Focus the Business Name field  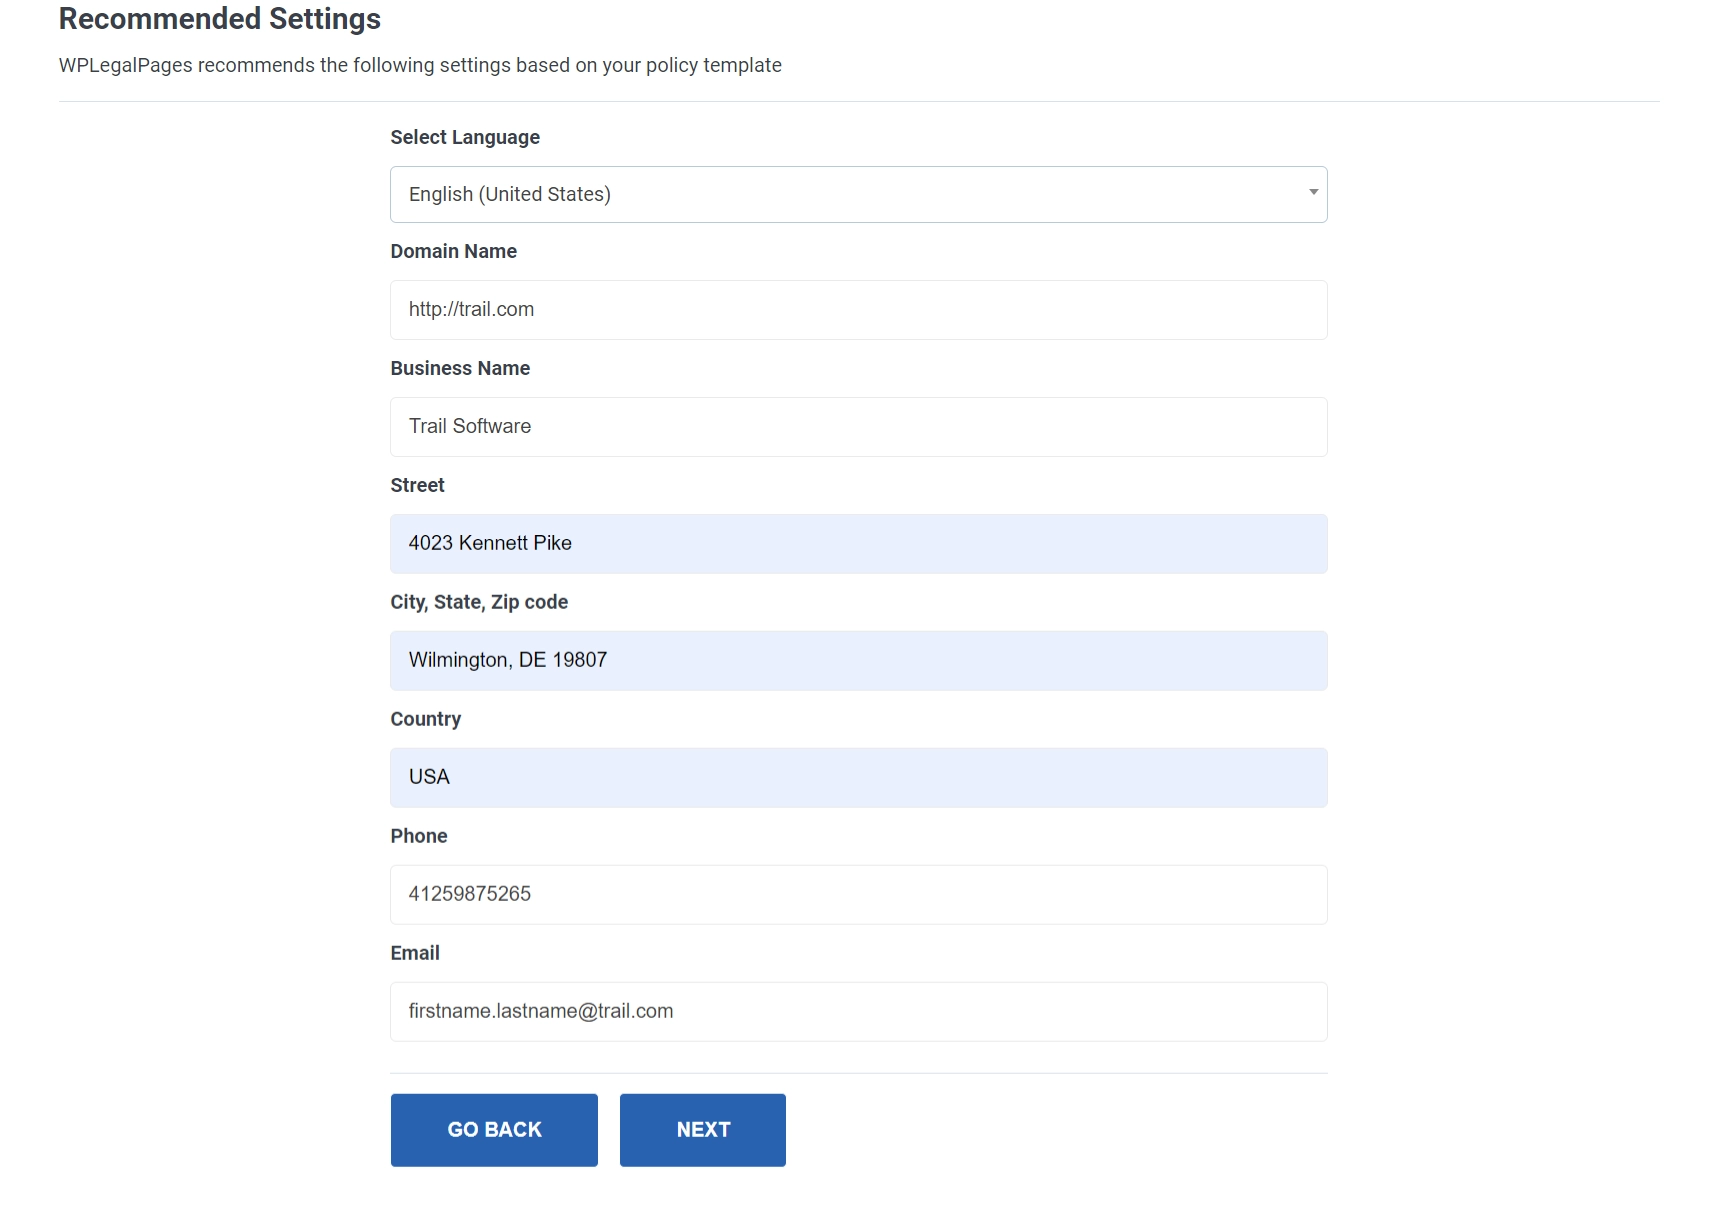(x=858, y=427)
